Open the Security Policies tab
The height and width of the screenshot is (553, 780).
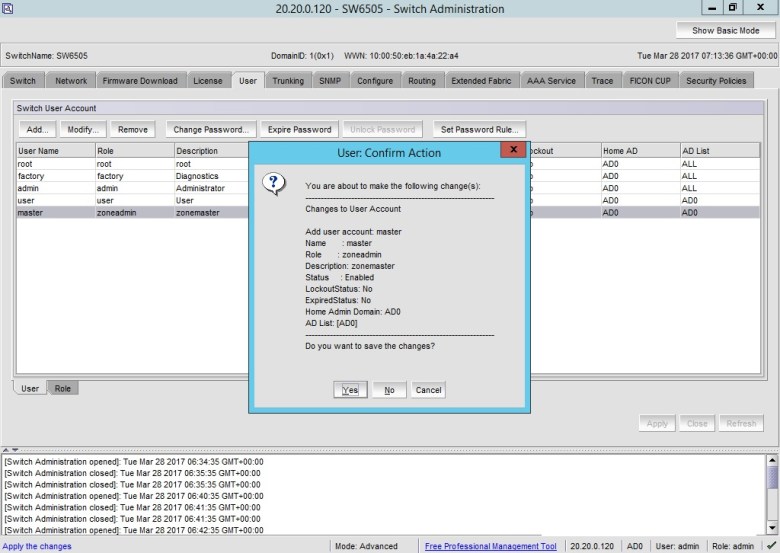(x=716, y=81)
